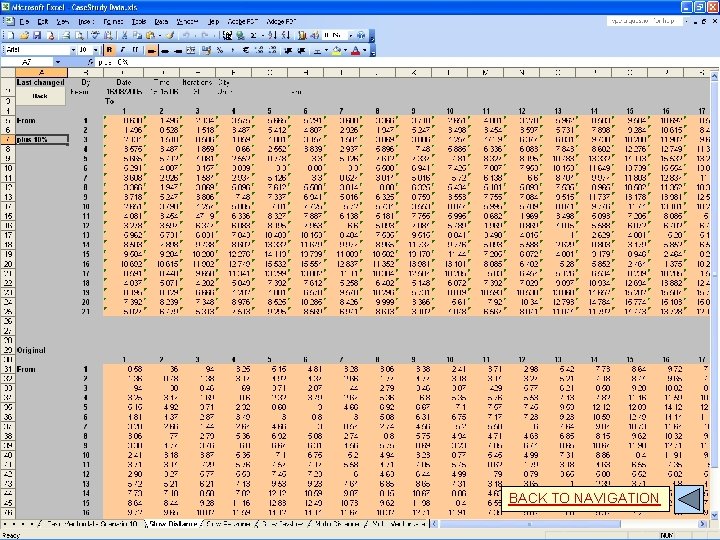Insert a hyperlink with the globe icon
720x540 pixels.
tap(240, 35)
